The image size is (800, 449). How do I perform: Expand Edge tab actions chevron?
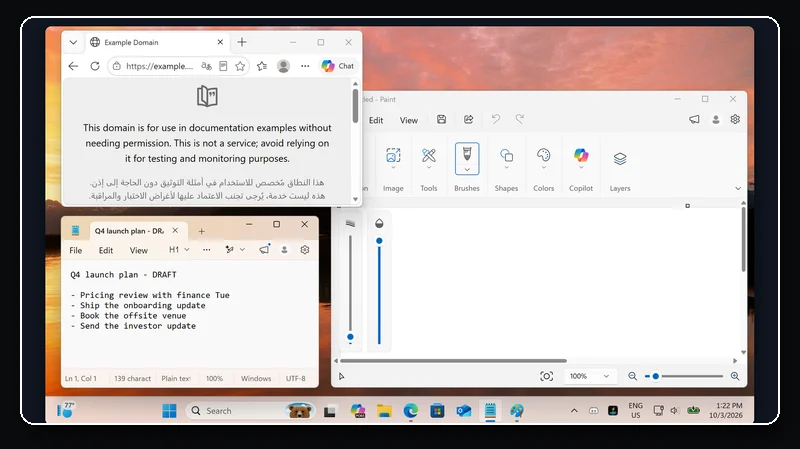click(73, 42)
